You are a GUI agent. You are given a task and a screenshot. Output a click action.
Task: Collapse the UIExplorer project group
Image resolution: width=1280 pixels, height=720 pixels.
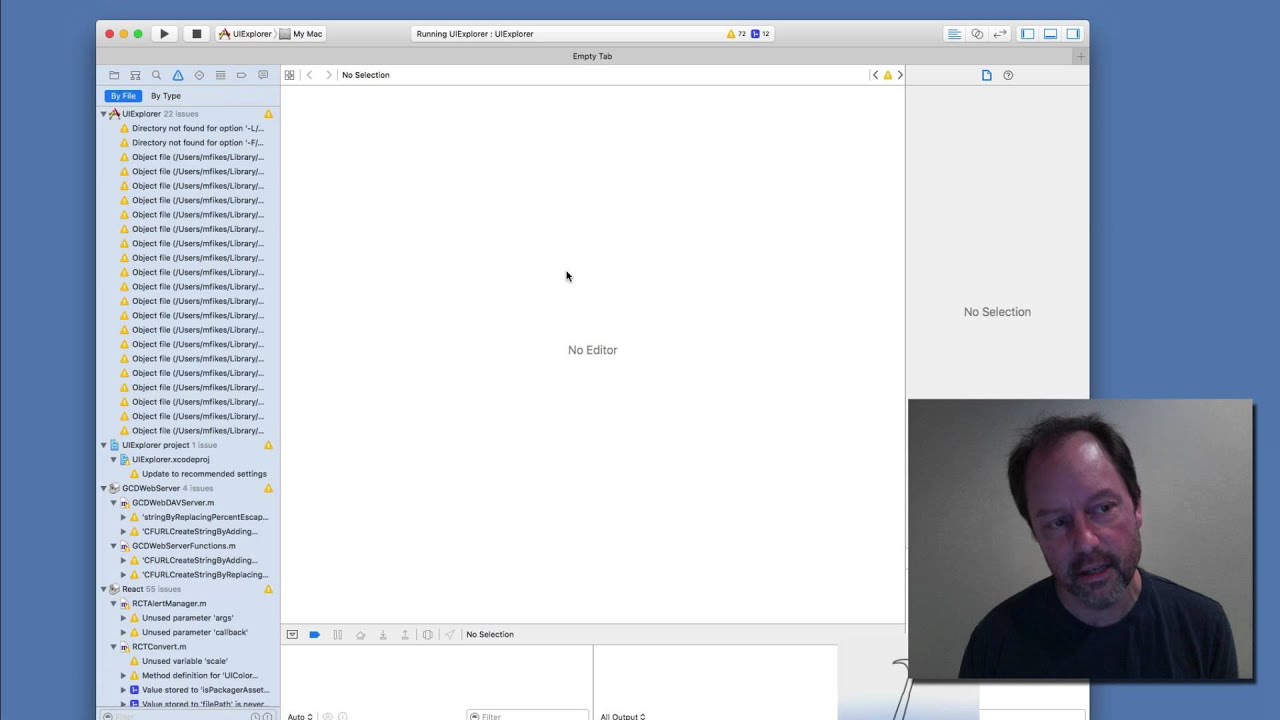point(103,445)
